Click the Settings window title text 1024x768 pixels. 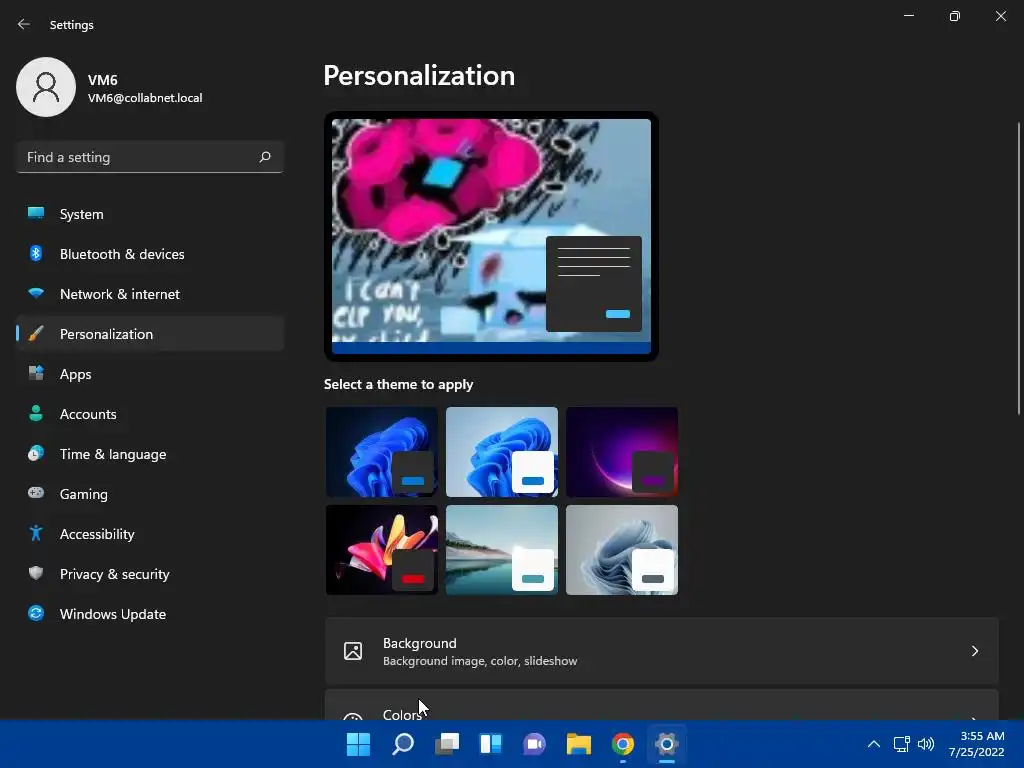point(72,25)
